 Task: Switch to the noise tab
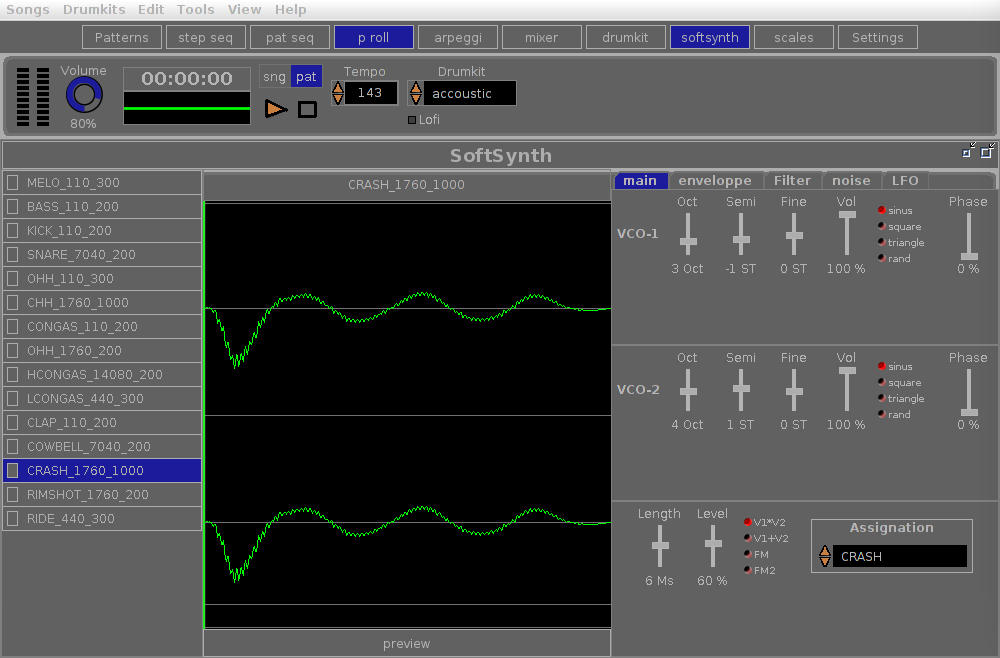(851, 180)
